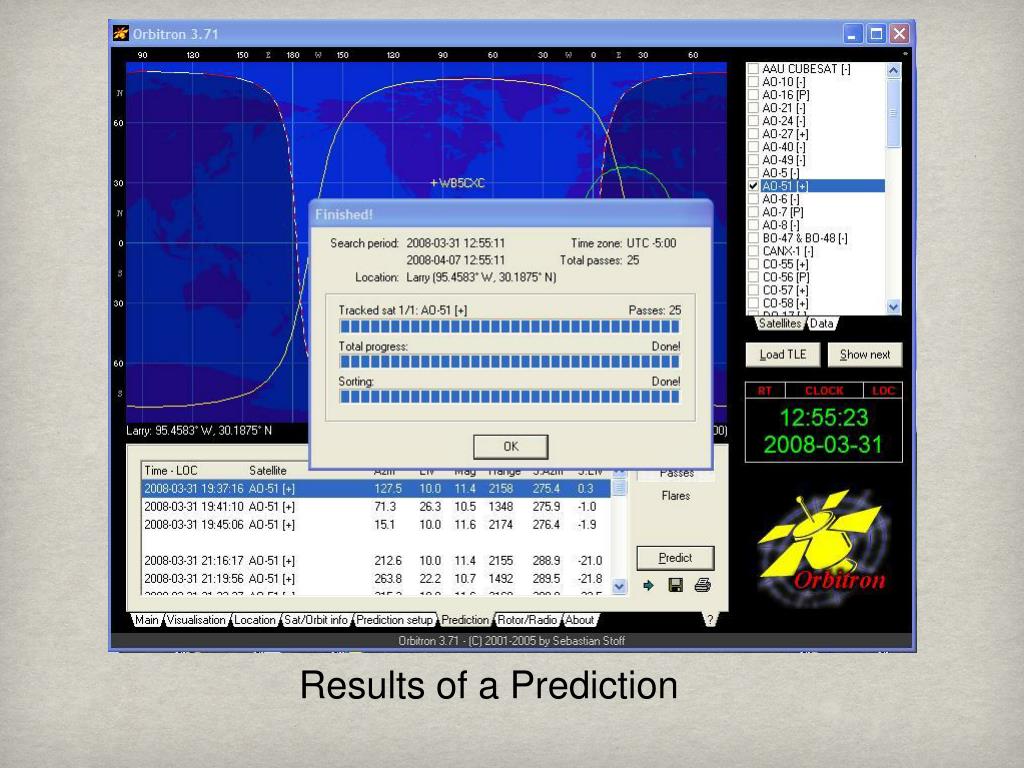The width and height of the screenshot is (1024, 768).
Task: Switch to the Visualisation tab
Action: tap(196, 620)
